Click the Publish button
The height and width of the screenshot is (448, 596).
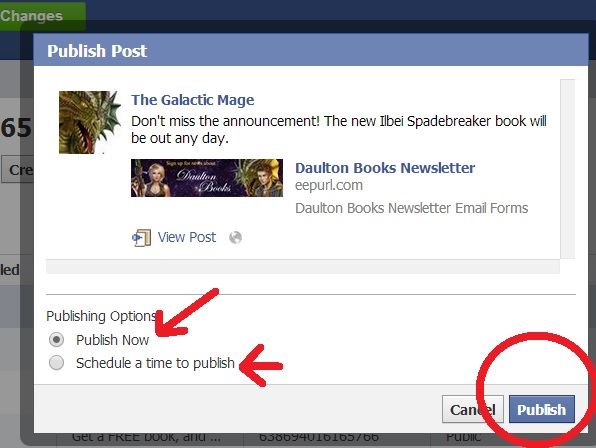coord(542,409)
